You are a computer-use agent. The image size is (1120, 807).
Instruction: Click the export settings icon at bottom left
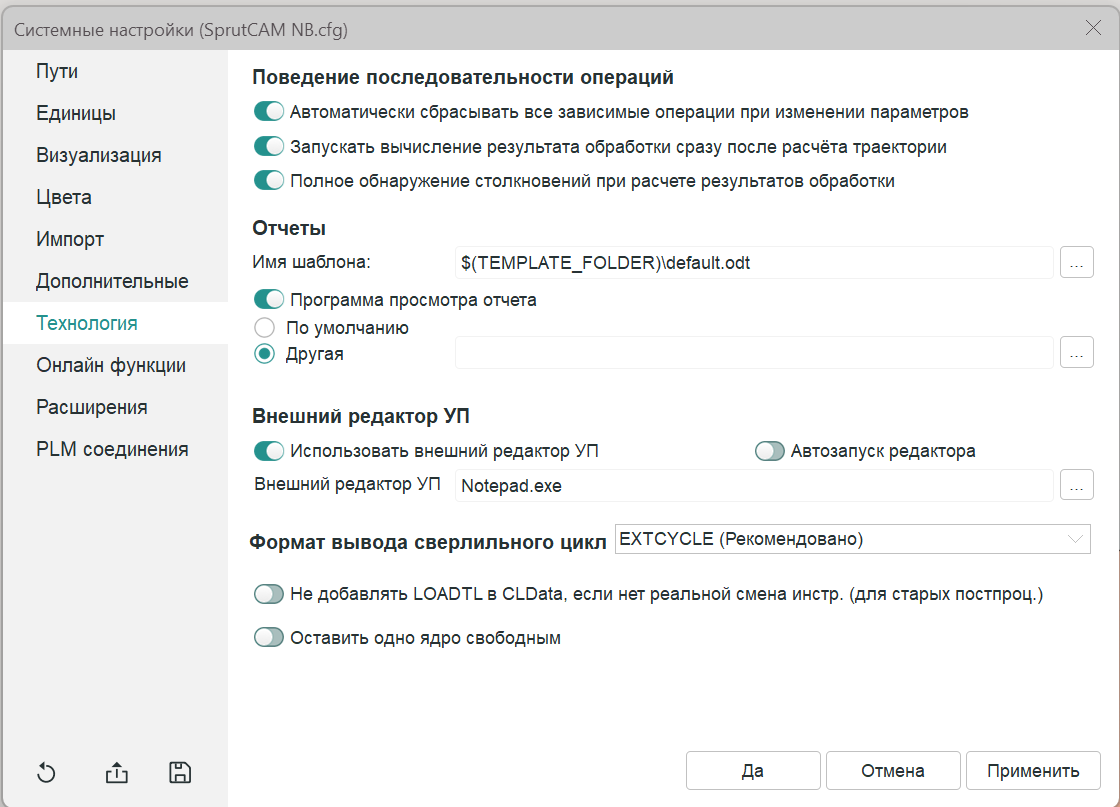117,772
